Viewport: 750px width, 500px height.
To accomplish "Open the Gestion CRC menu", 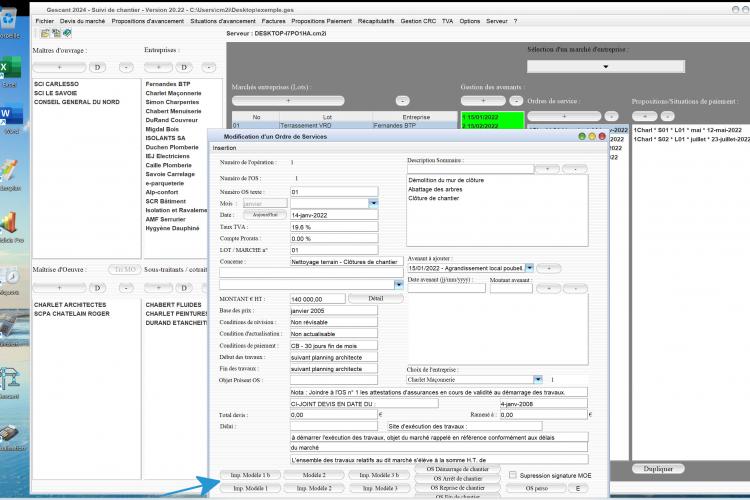I will (x=418, y=21).
